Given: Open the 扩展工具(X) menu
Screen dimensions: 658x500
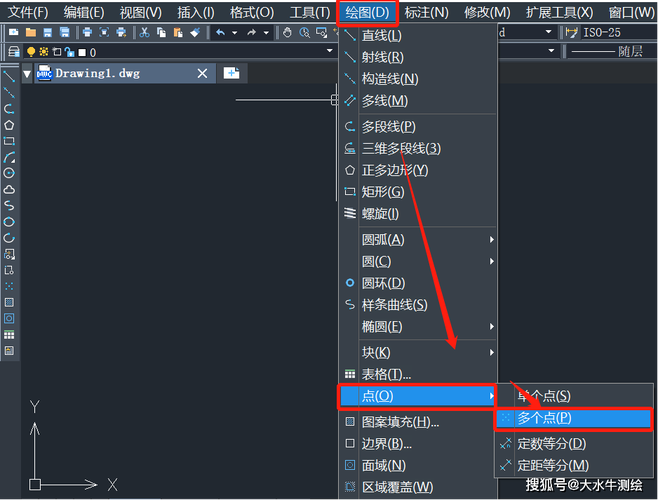Looking at the screenshot, I should click(x=559, y=13).
